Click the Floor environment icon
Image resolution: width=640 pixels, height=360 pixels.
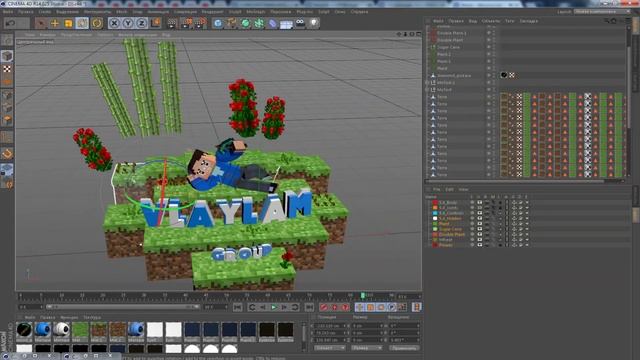click(x=286, y=24)
